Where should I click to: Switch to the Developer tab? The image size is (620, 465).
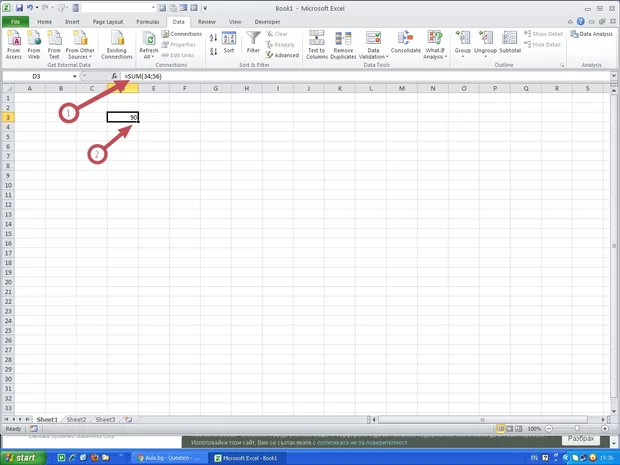[267, 22]
